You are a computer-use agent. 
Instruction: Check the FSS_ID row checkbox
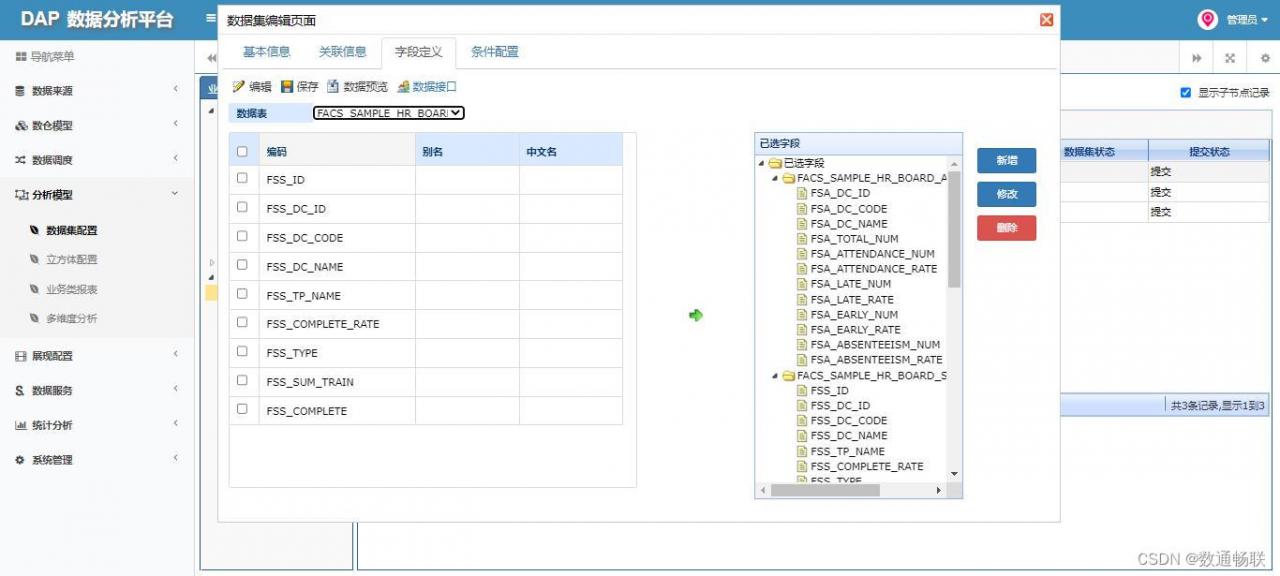pos(242,179)
